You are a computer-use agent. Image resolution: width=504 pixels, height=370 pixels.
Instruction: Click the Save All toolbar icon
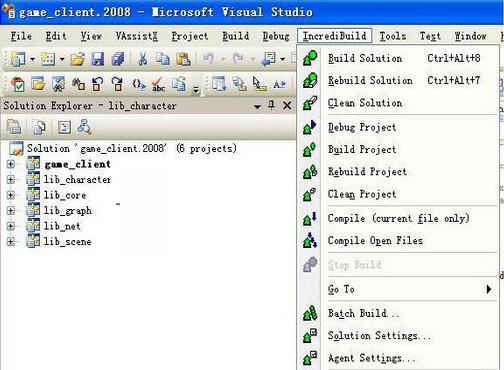118,59
